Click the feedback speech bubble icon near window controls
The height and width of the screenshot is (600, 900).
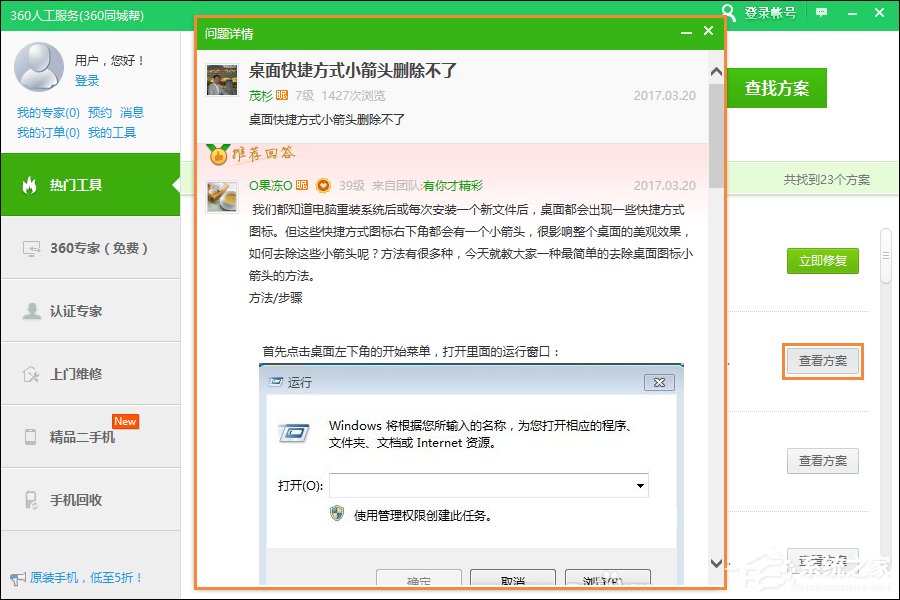[x=822, y=11]
